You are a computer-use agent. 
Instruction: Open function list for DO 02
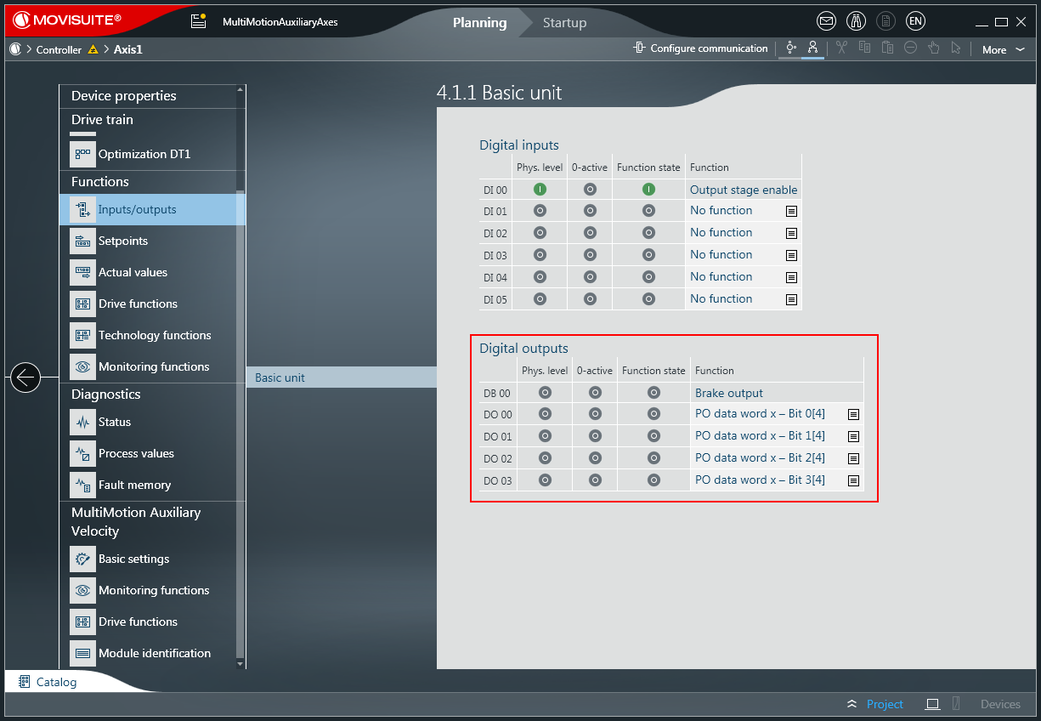coord(853,459)
